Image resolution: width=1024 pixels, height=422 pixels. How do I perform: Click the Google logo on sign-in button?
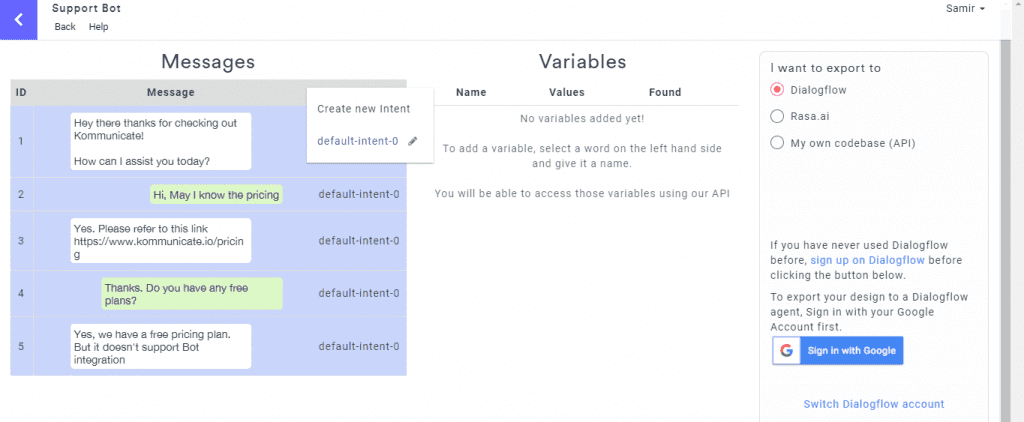pyautogui.click(x=786, y=351)
